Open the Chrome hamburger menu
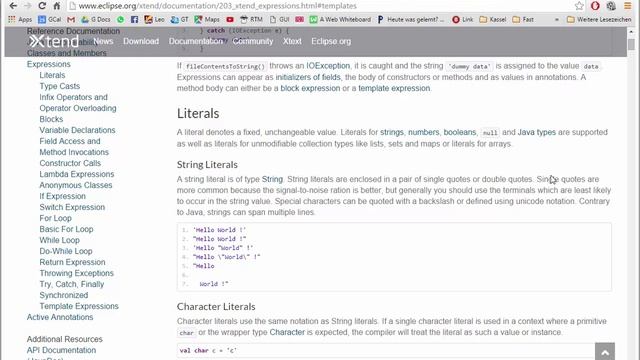 (627, 6)
